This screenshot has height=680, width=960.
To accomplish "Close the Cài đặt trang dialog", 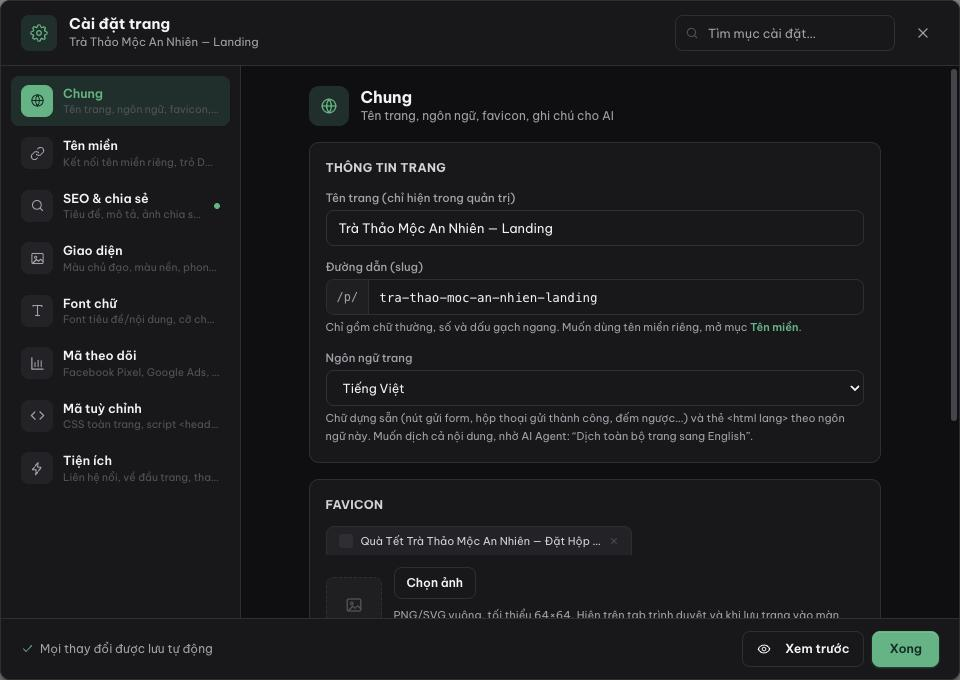I will tap(923, 33).
